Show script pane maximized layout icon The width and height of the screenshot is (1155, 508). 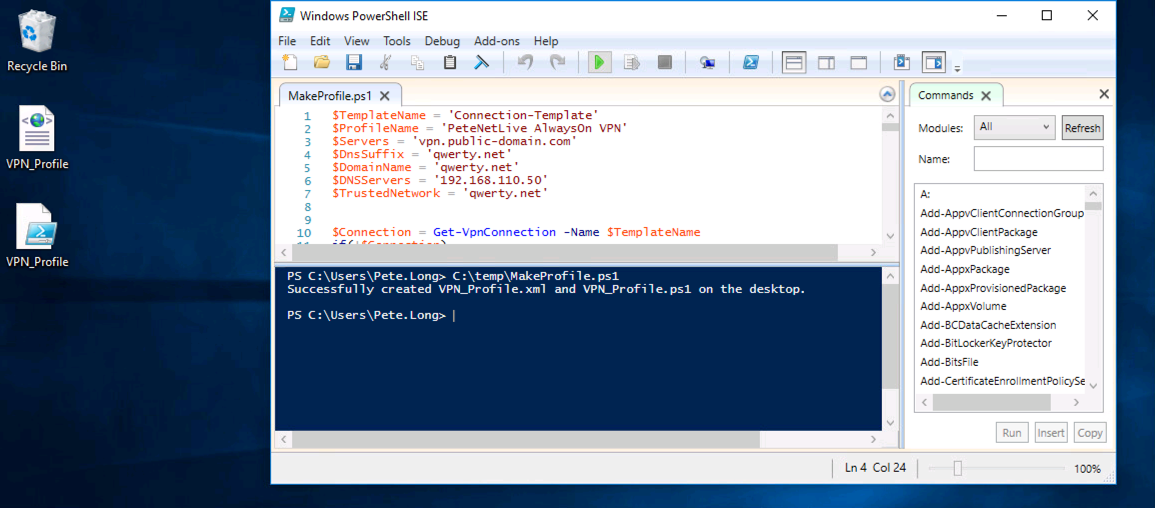click(859, 63)
